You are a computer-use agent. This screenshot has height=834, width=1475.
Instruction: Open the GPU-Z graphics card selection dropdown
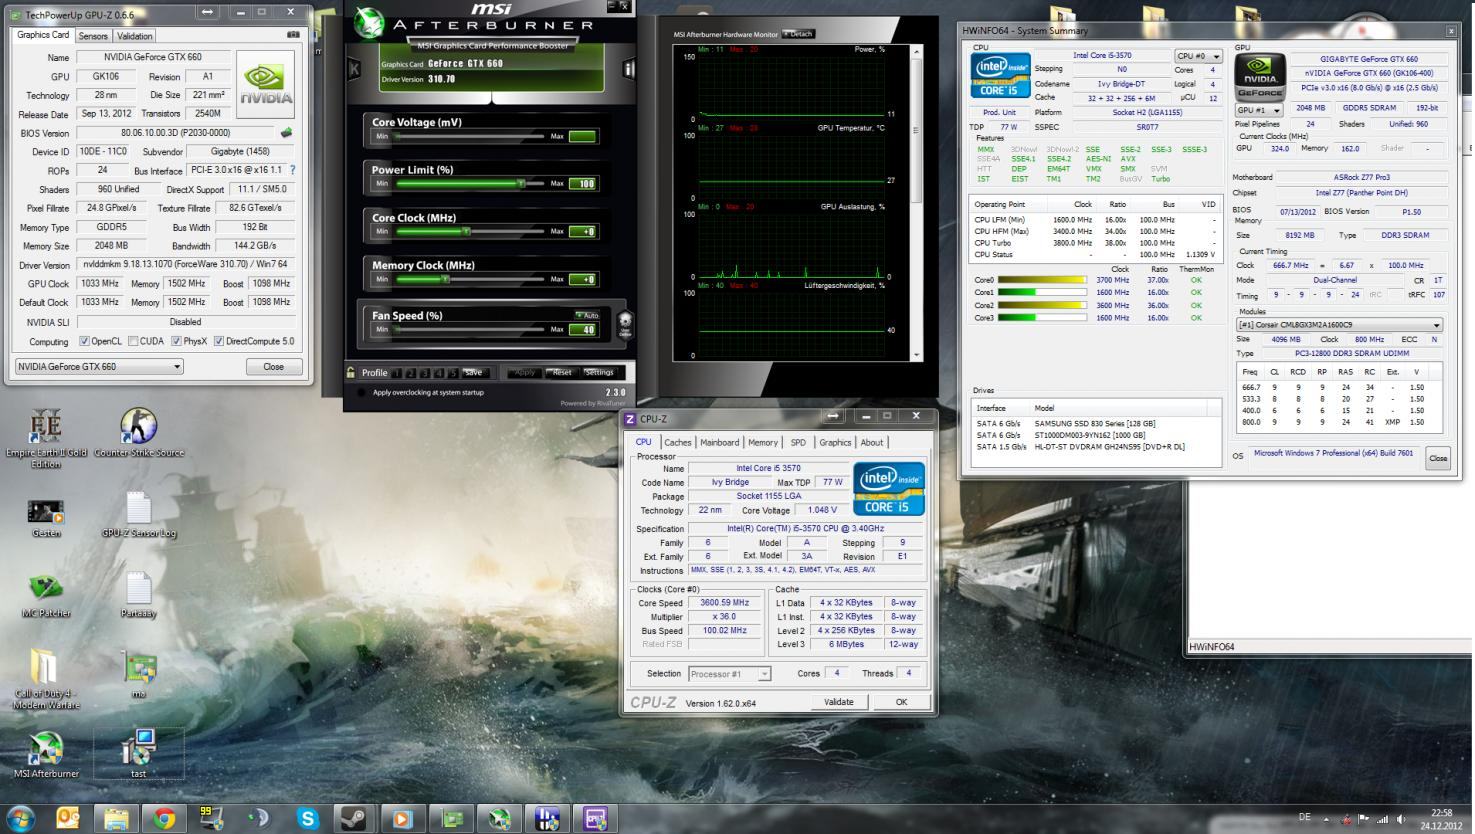point(99,366)
